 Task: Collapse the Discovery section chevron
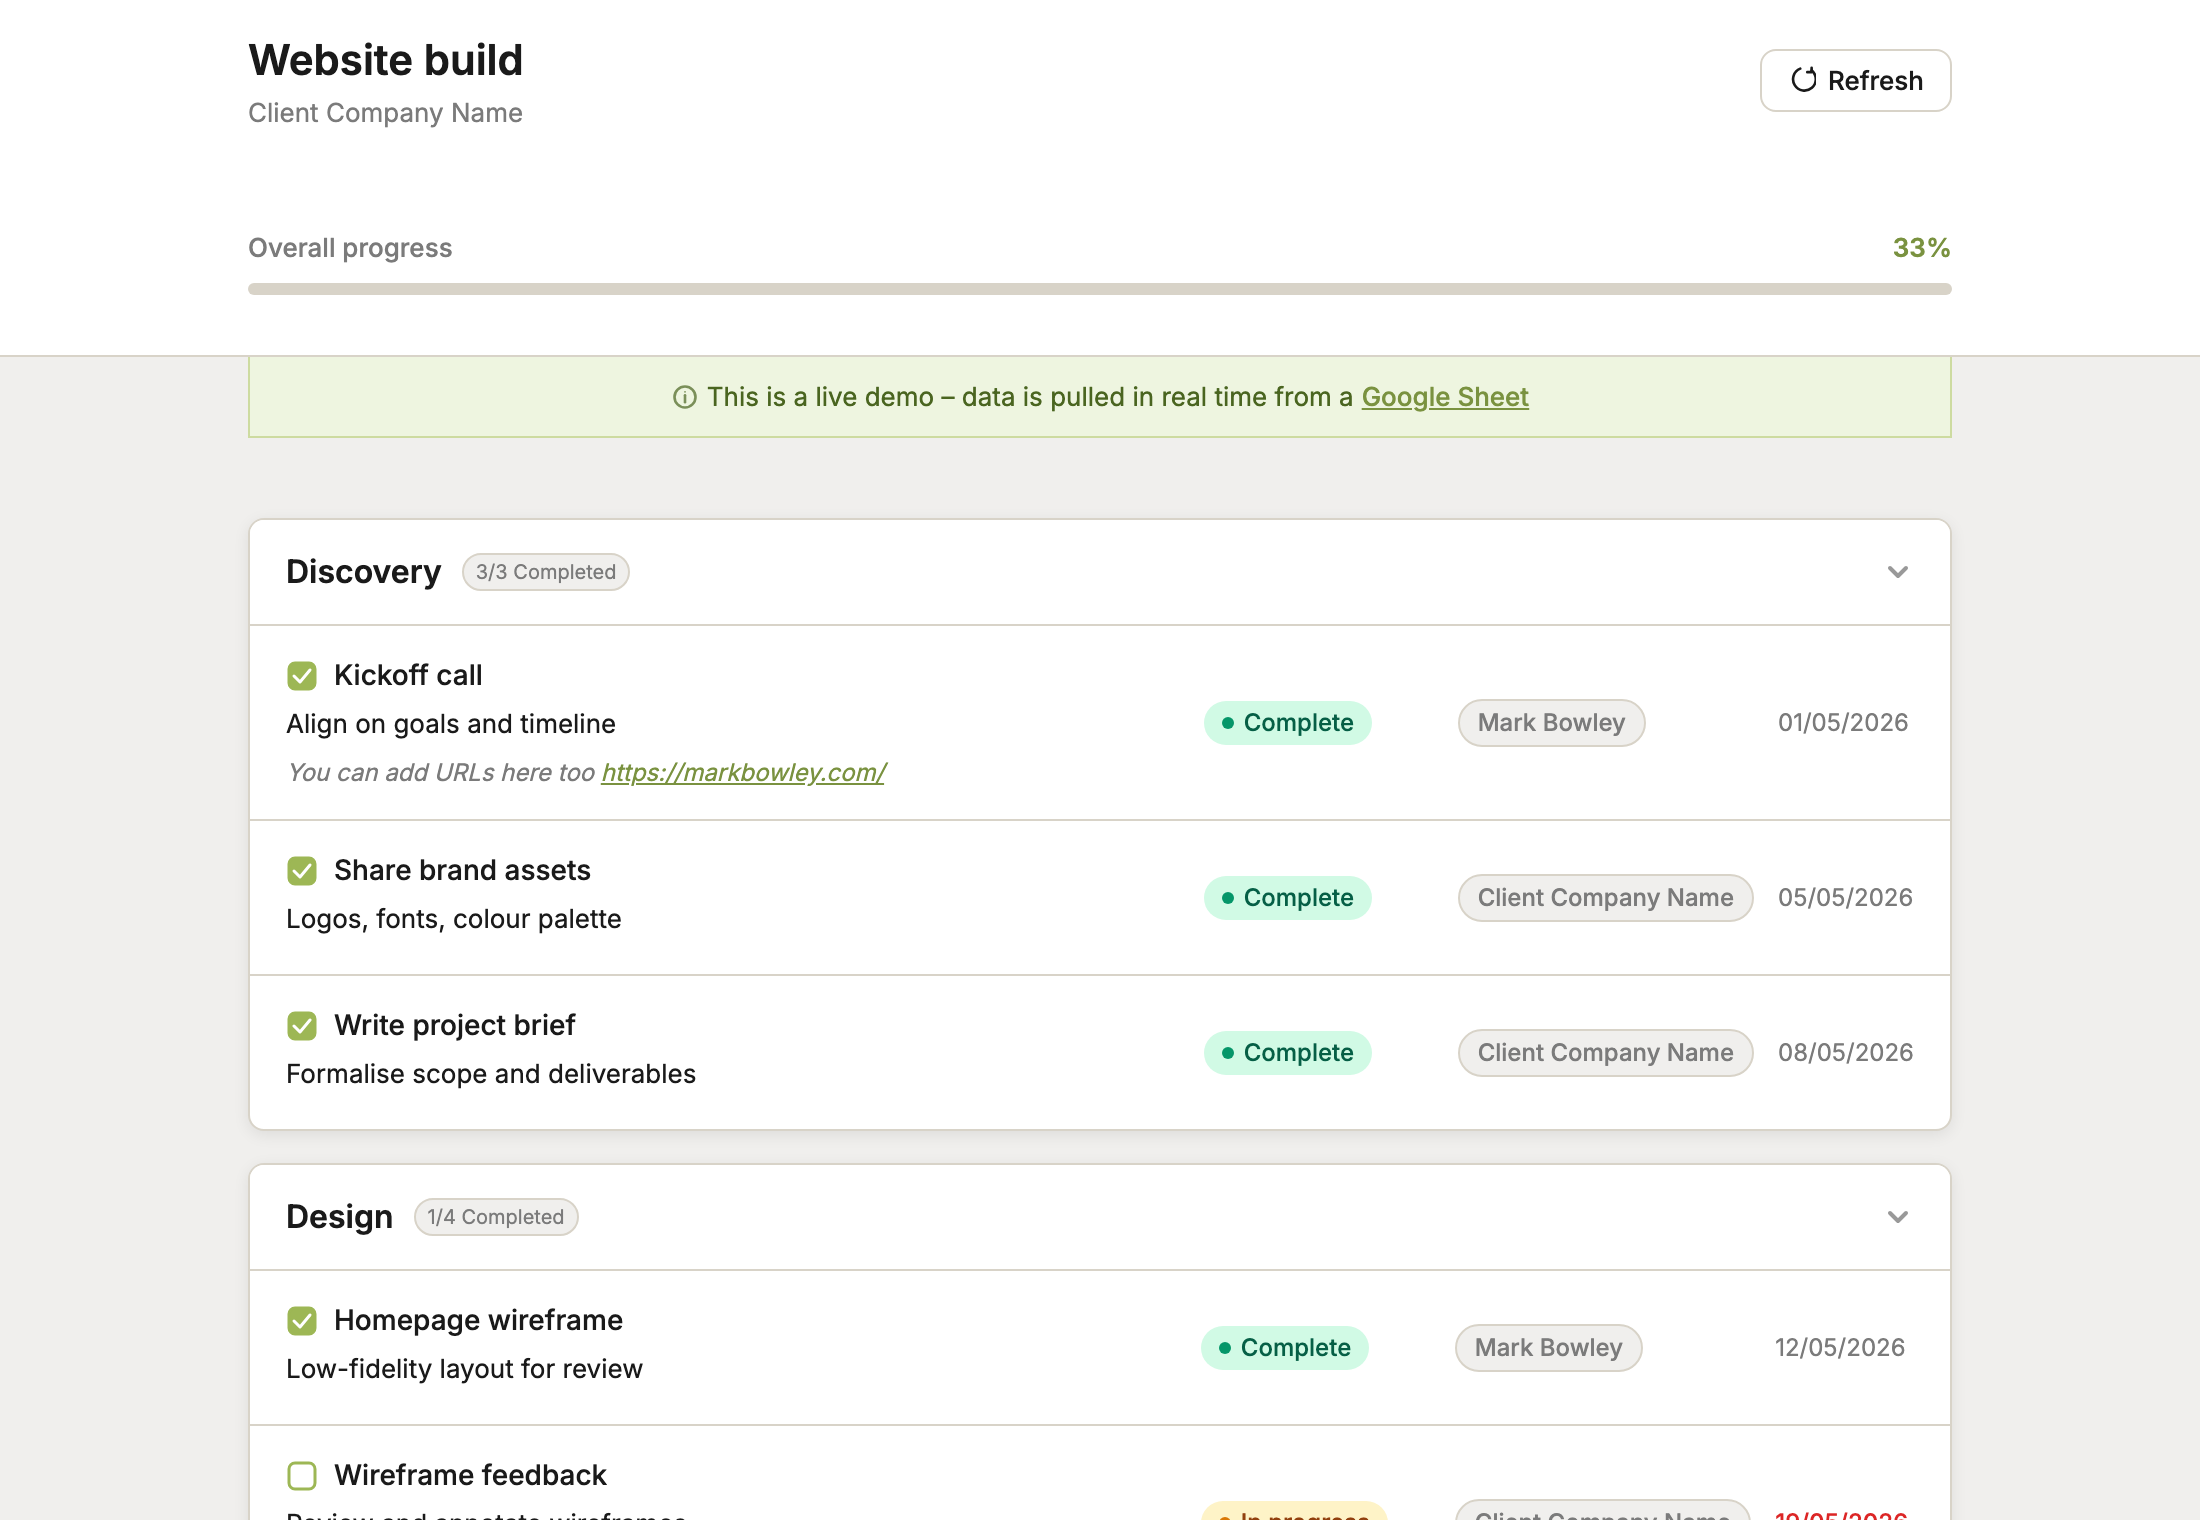point(1897,572)
